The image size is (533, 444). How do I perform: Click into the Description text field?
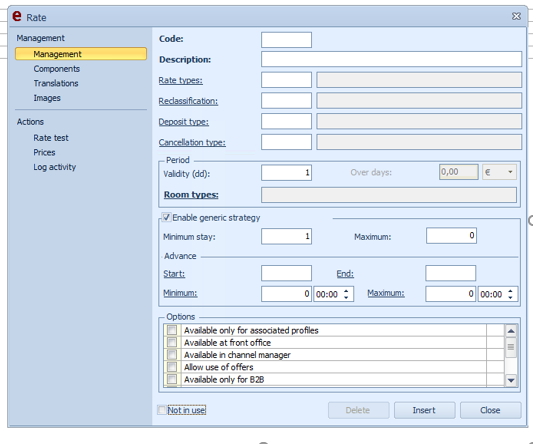[x=391, y=59]
